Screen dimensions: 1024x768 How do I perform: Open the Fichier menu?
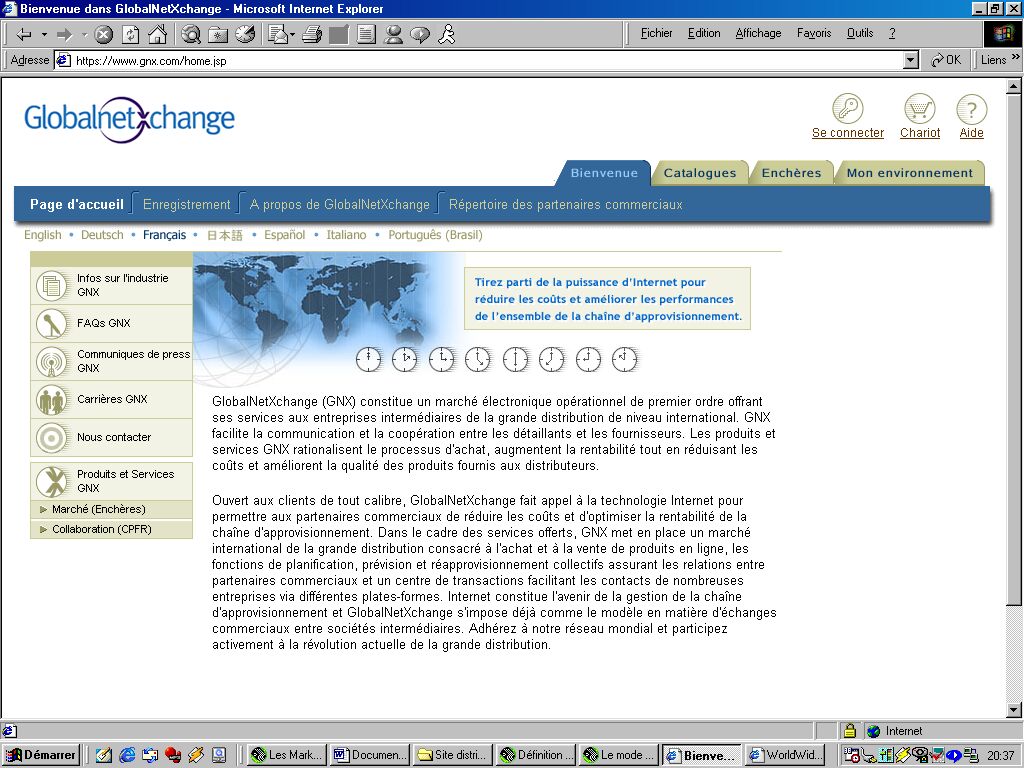click(656, 33)
